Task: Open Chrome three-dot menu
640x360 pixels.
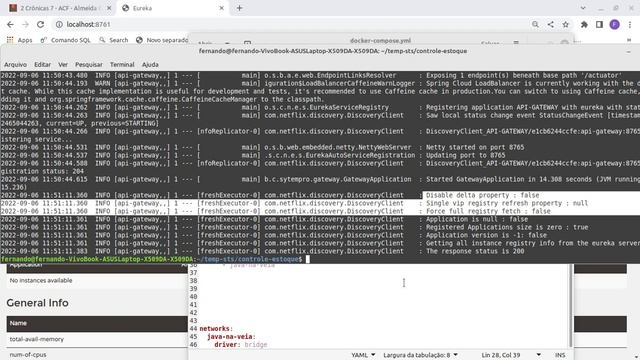Action: [x=630, y=24]
